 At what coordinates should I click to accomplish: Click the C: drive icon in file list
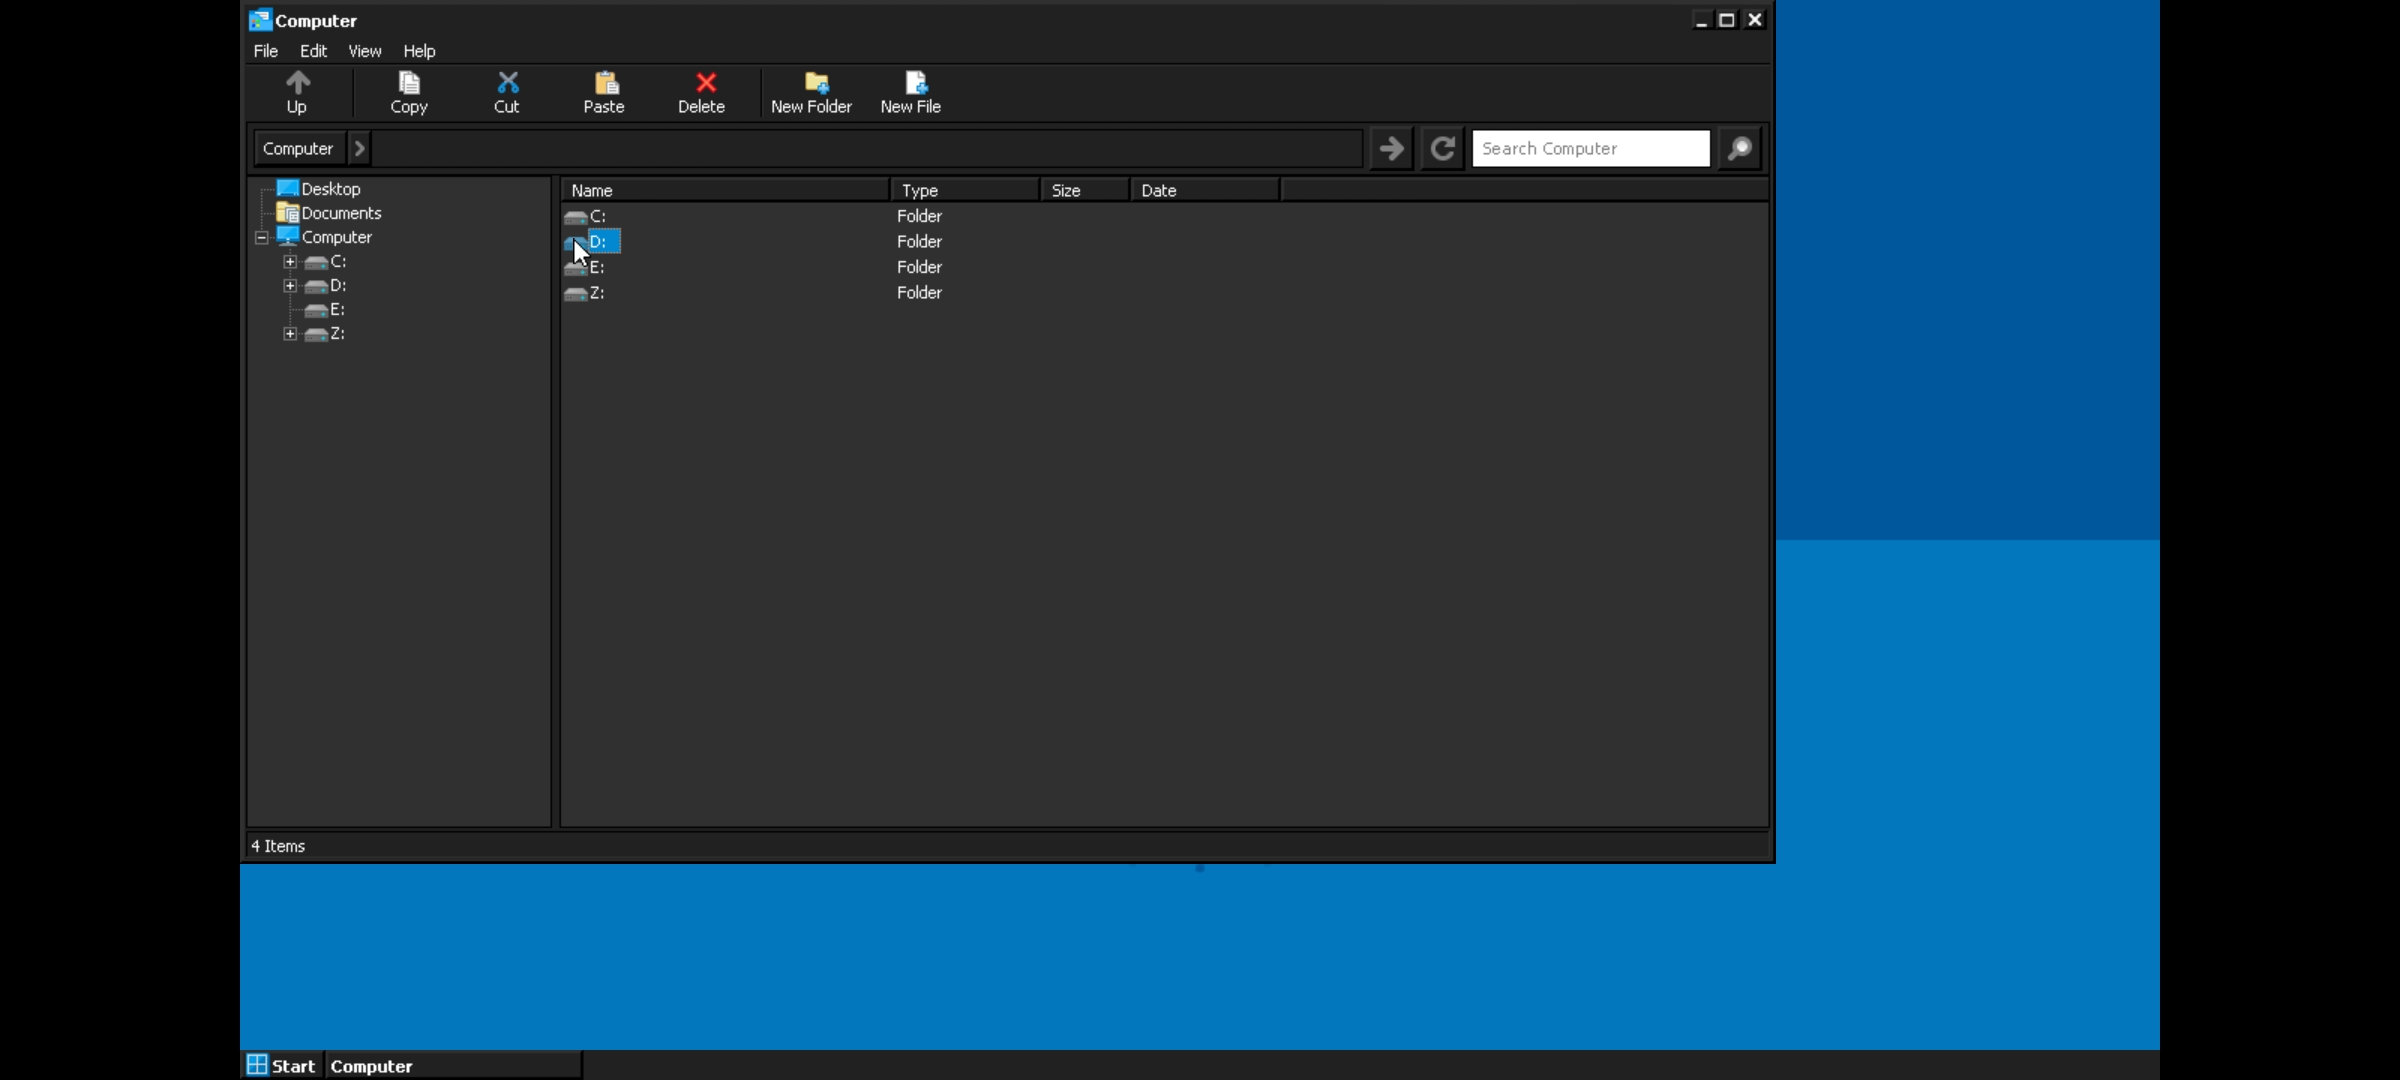tap(576, 216)
